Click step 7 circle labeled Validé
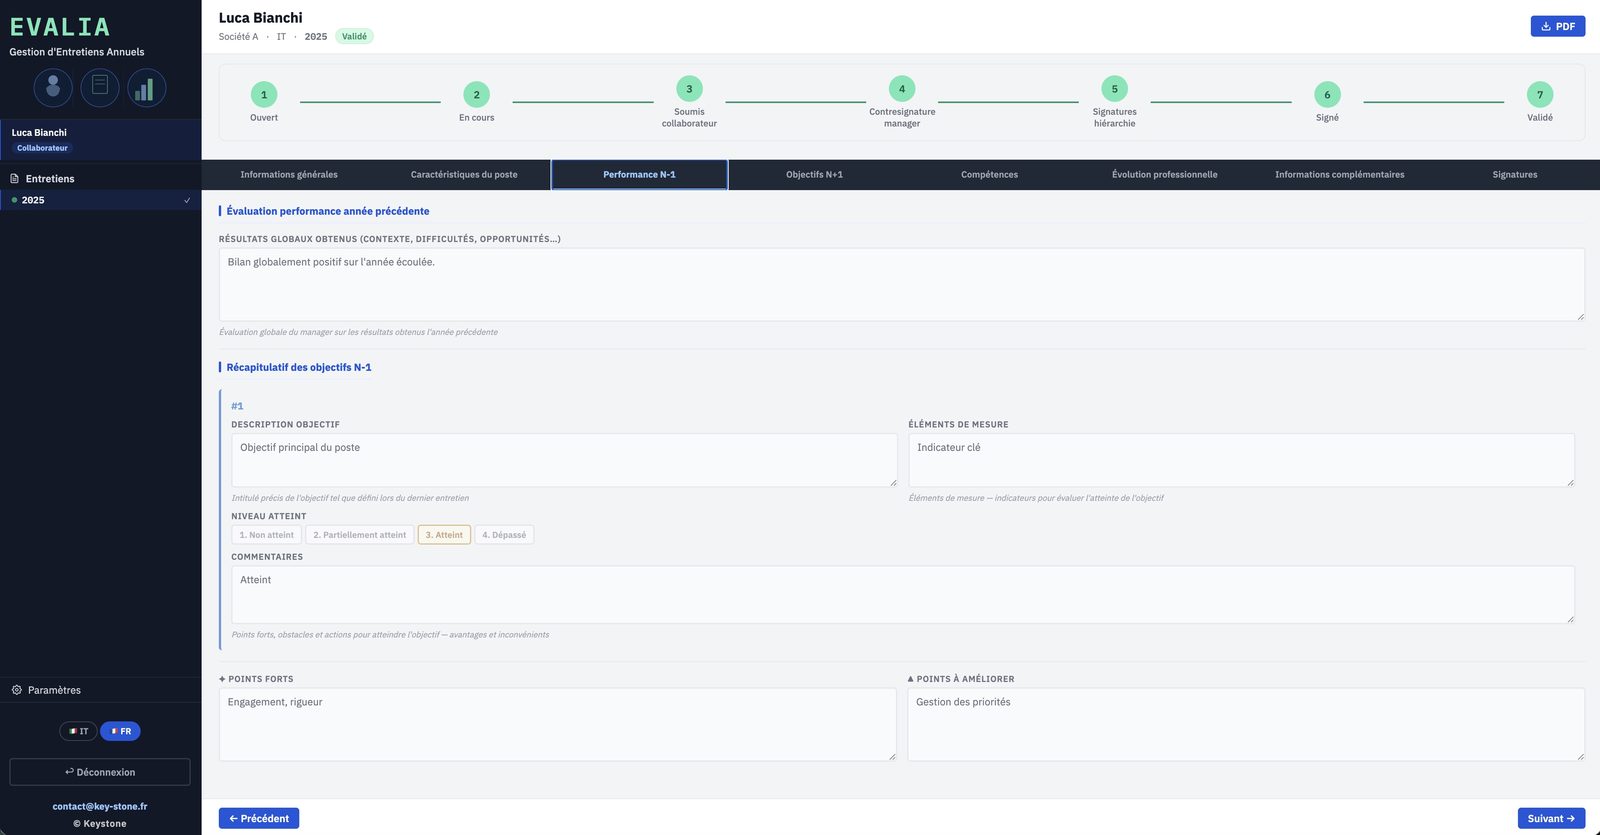Image resolution: width=1600 pixels, height=835 pixels. coord(1540,95)
